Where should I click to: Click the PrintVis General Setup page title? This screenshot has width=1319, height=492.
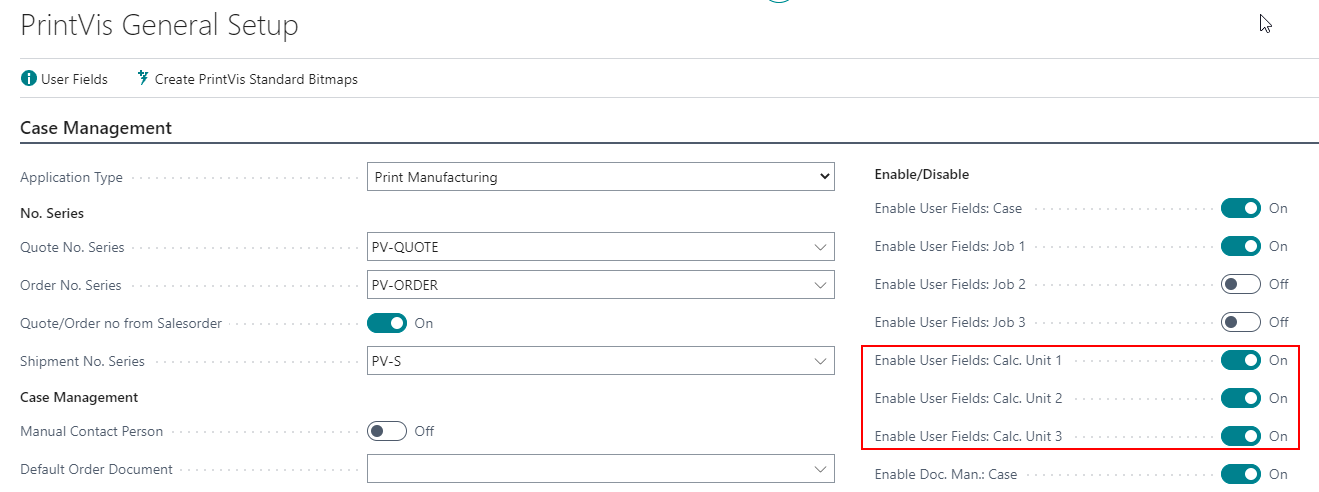point(159,25)
